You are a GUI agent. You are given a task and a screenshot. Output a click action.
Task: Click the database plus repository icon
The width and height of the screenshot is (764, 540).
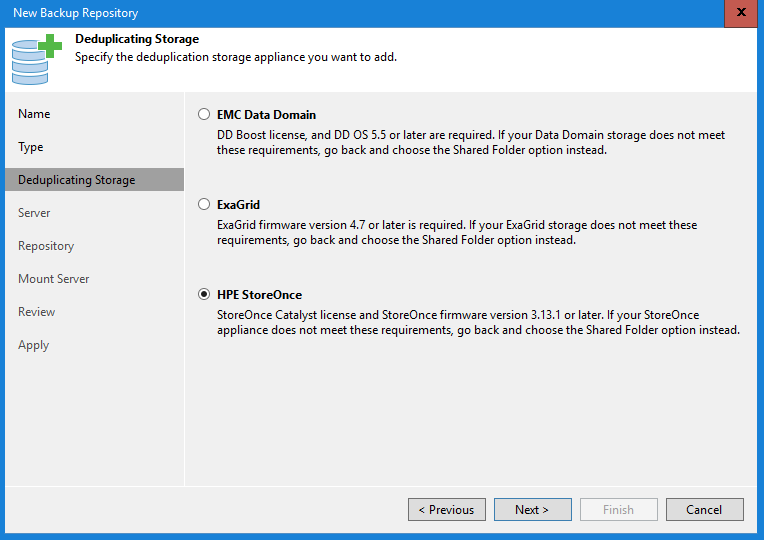coord(37,59)
